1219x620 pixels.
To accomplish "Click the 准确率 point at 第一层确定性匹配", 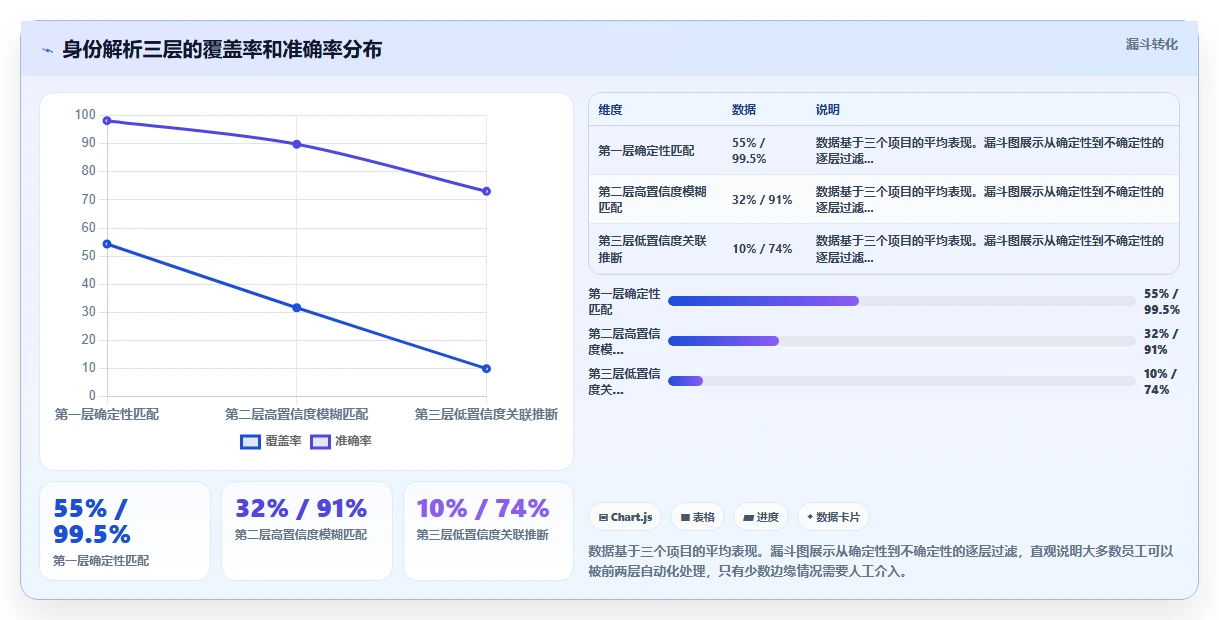I will (107, 120).
